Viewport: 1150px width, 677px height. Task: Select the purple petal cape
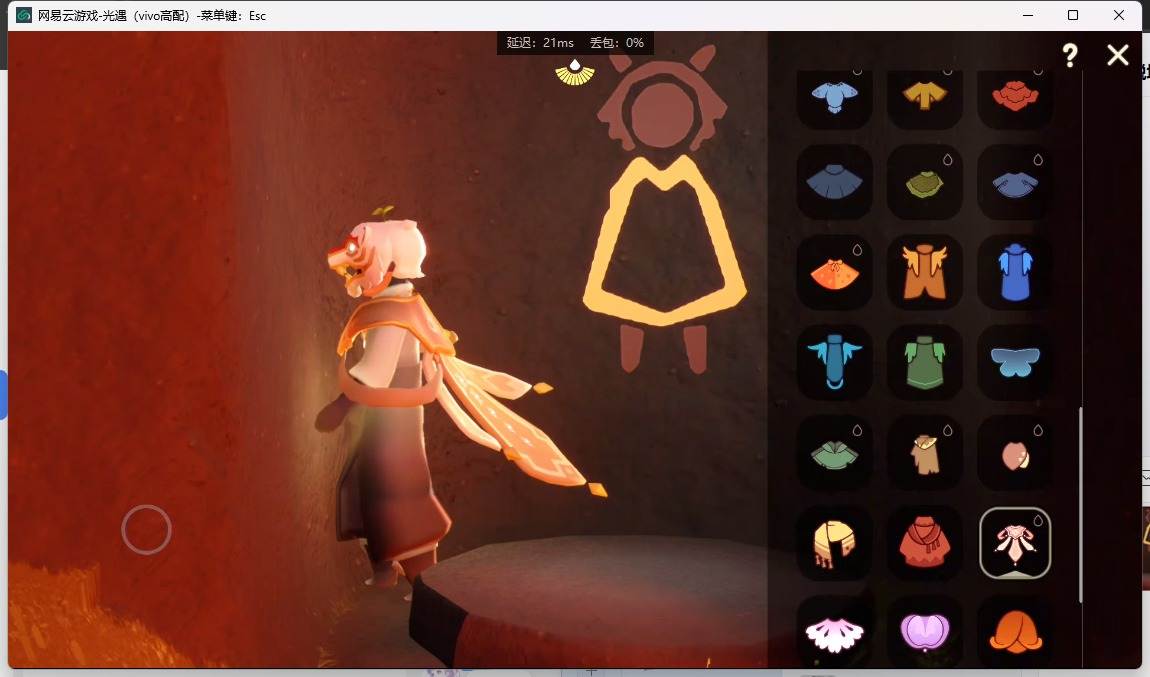coord(925,632)
